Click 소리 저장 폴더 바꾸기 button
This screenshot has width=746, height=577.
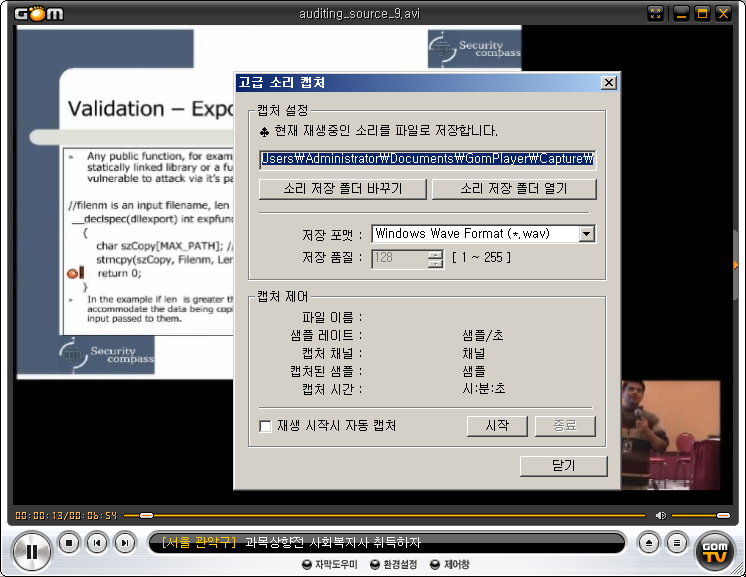(342, 189)
